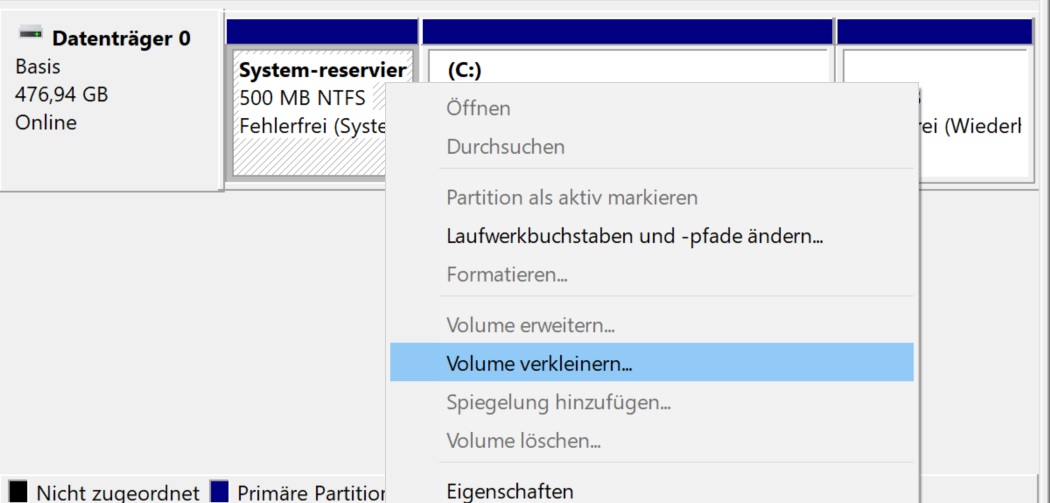Select the Datenträger 0 disk label
Image resolution: width=1050 pixels, height=503 pixels.
pyautogui.click(x=120, y=38)
